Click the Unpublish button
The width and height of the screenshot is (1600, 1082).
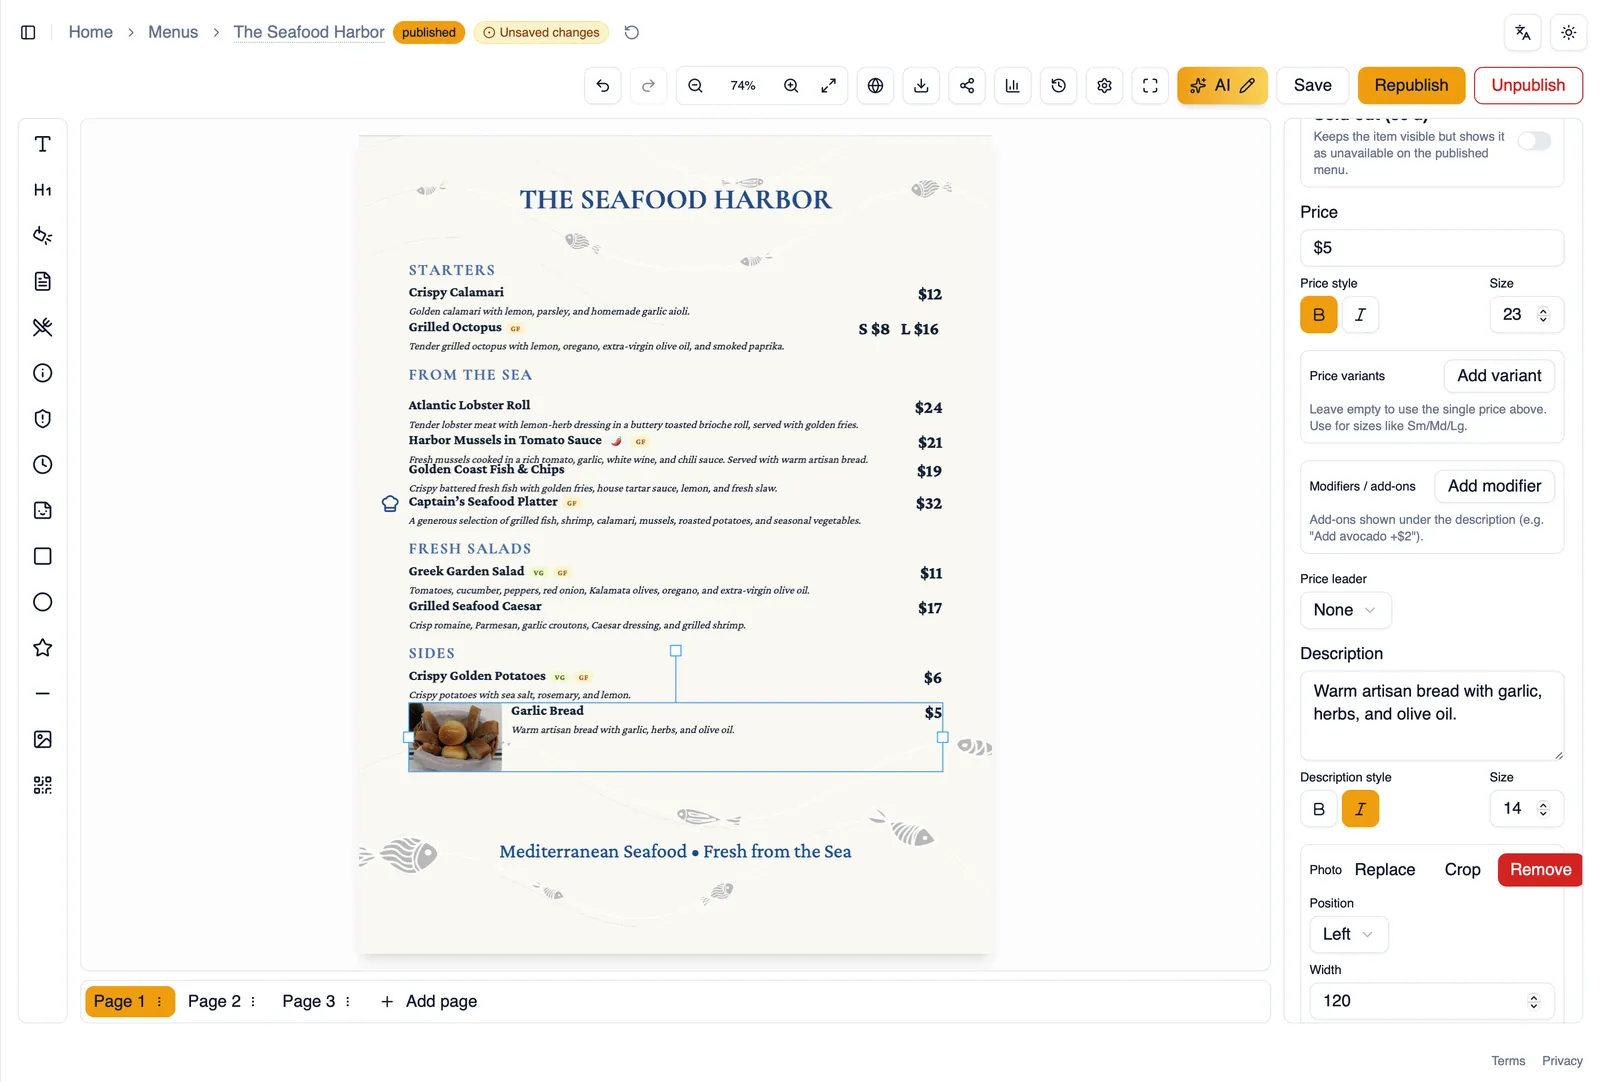click(x=1528, y=86)
